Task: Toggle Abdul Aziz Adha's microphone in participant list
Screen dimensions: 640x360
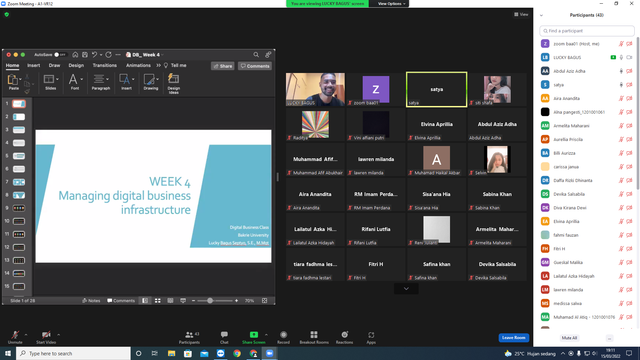Action: pos(621,71)
